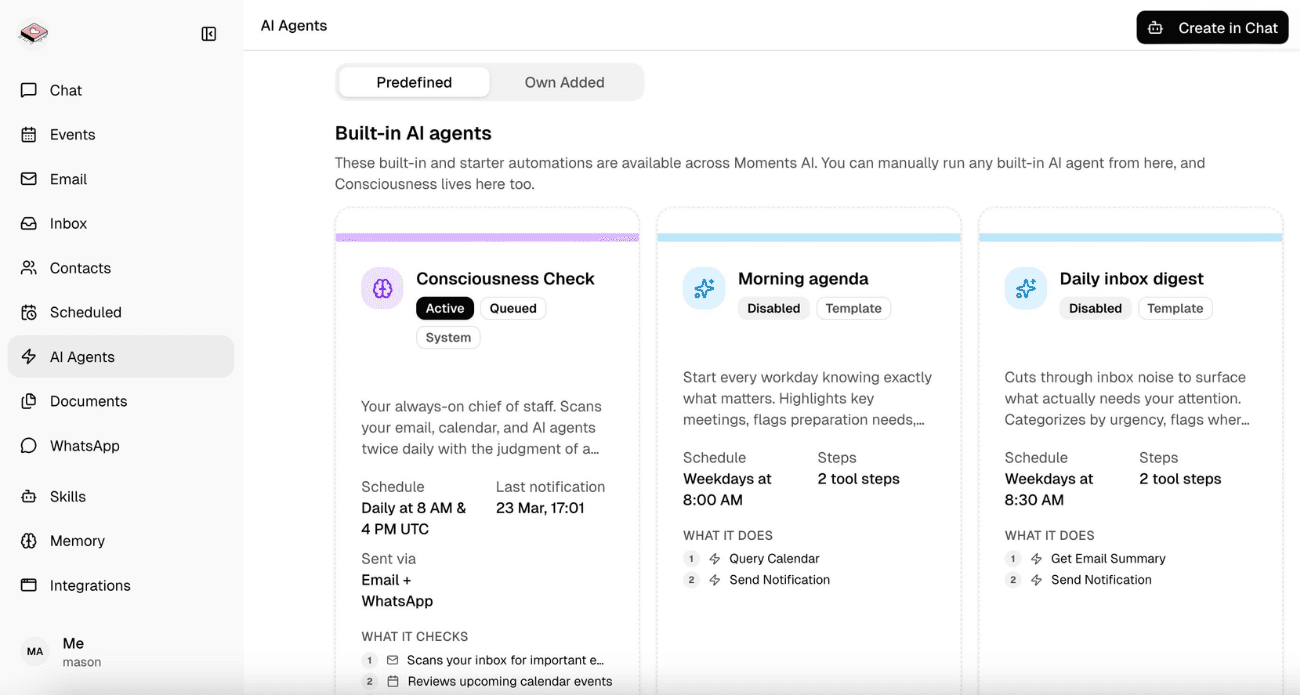This screenshot has height=695, width=1300.
Task: Click the Active badge on Consciousness Check
Action: (x=445, y=309)
